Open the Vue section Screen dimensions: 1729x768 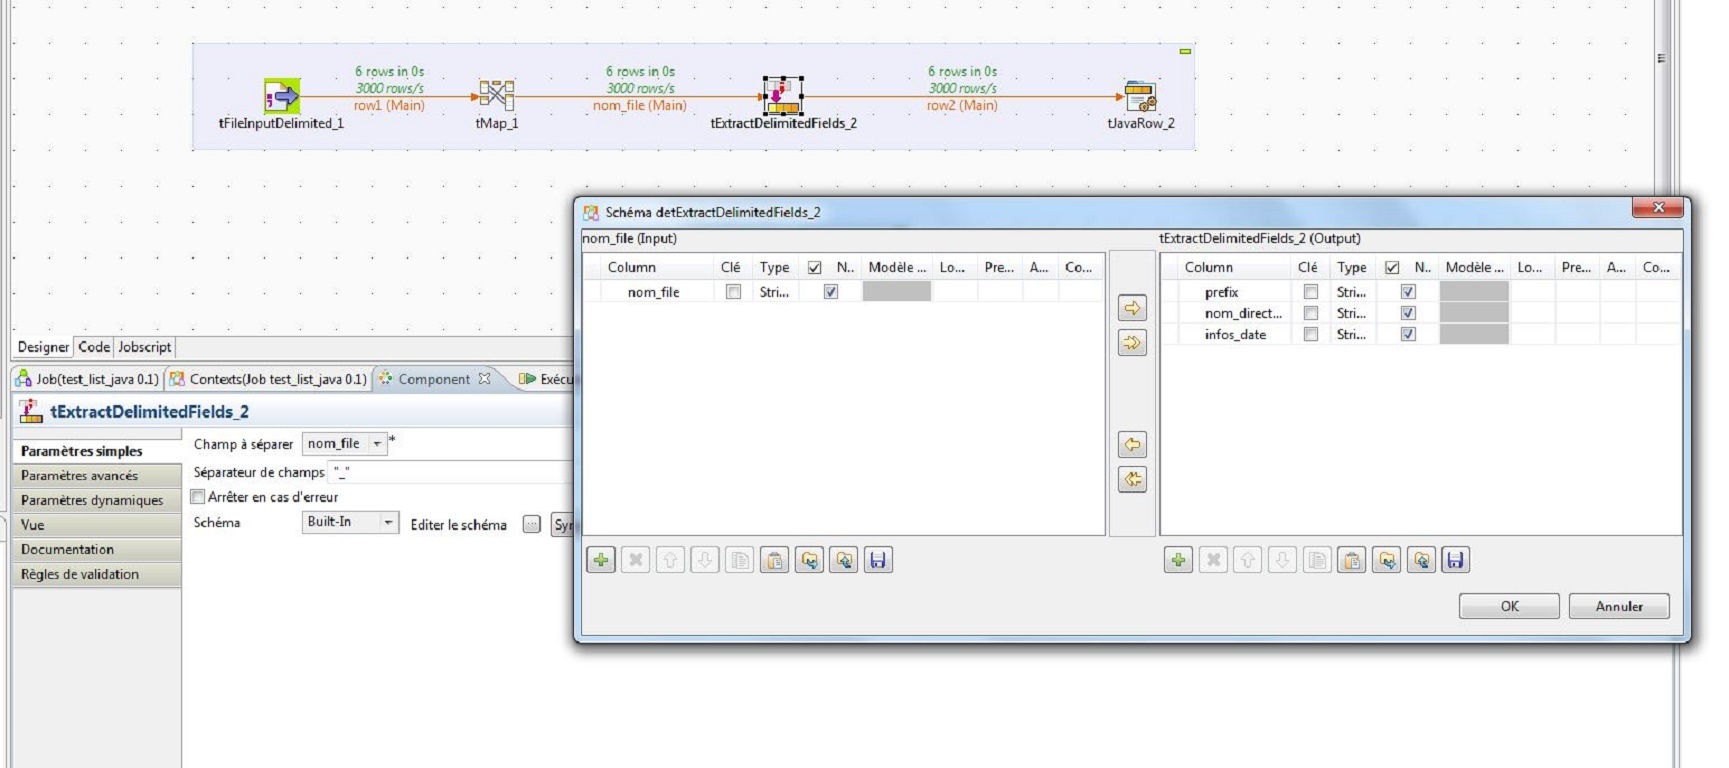[96, 525]
